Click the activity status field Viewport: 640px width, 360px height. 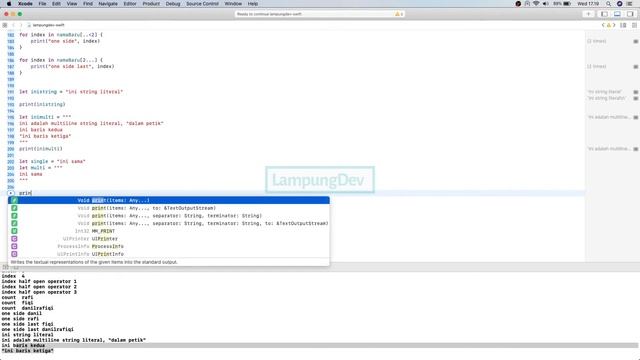click(320, 14)
